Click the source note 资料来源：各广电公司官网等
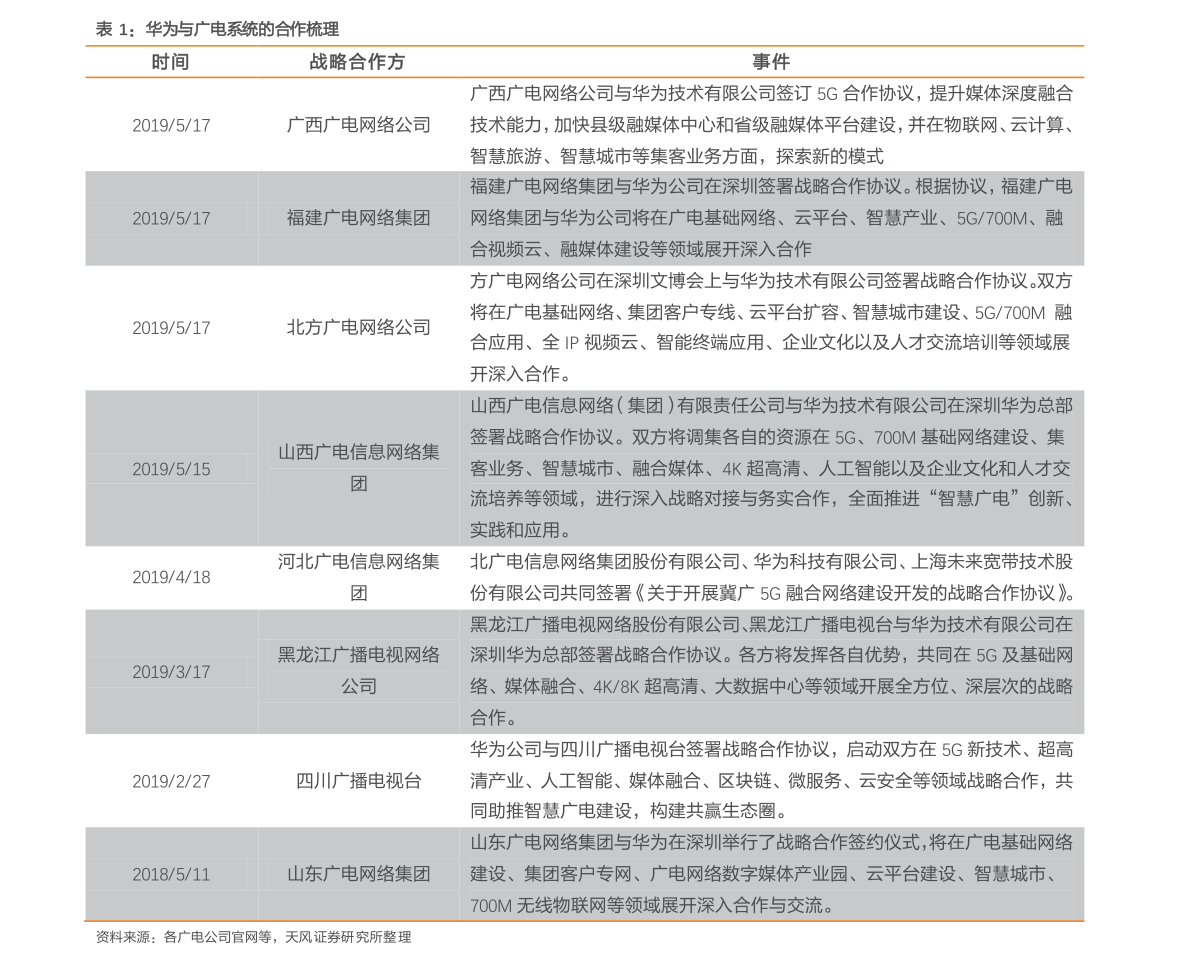The width and height of the screenshot is (1191, 965). (x=253, y=938)
